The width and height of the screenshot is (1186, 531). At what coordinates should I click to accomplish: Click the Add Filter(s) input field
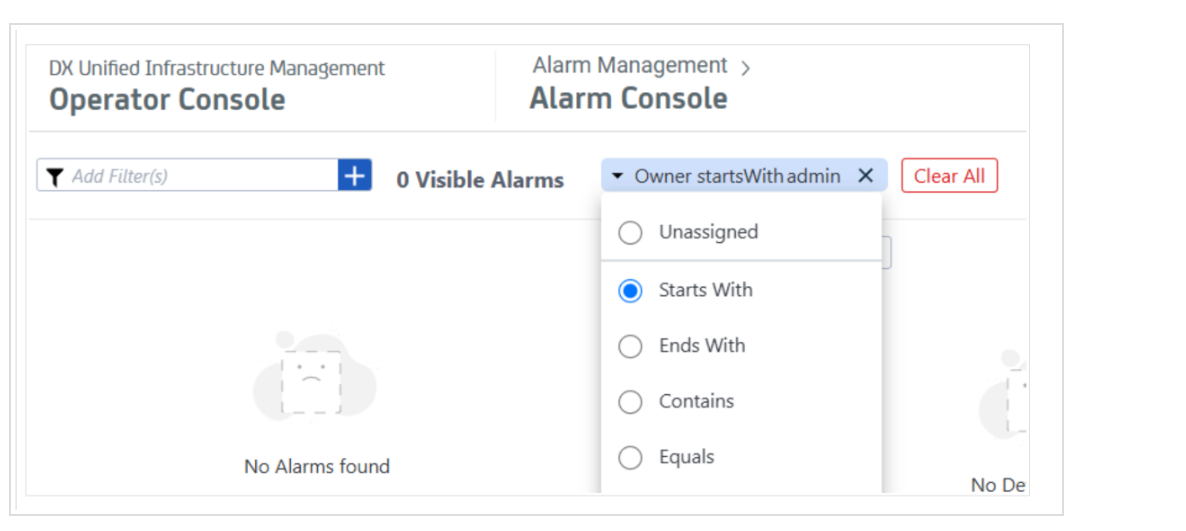[x=200, y=176]
